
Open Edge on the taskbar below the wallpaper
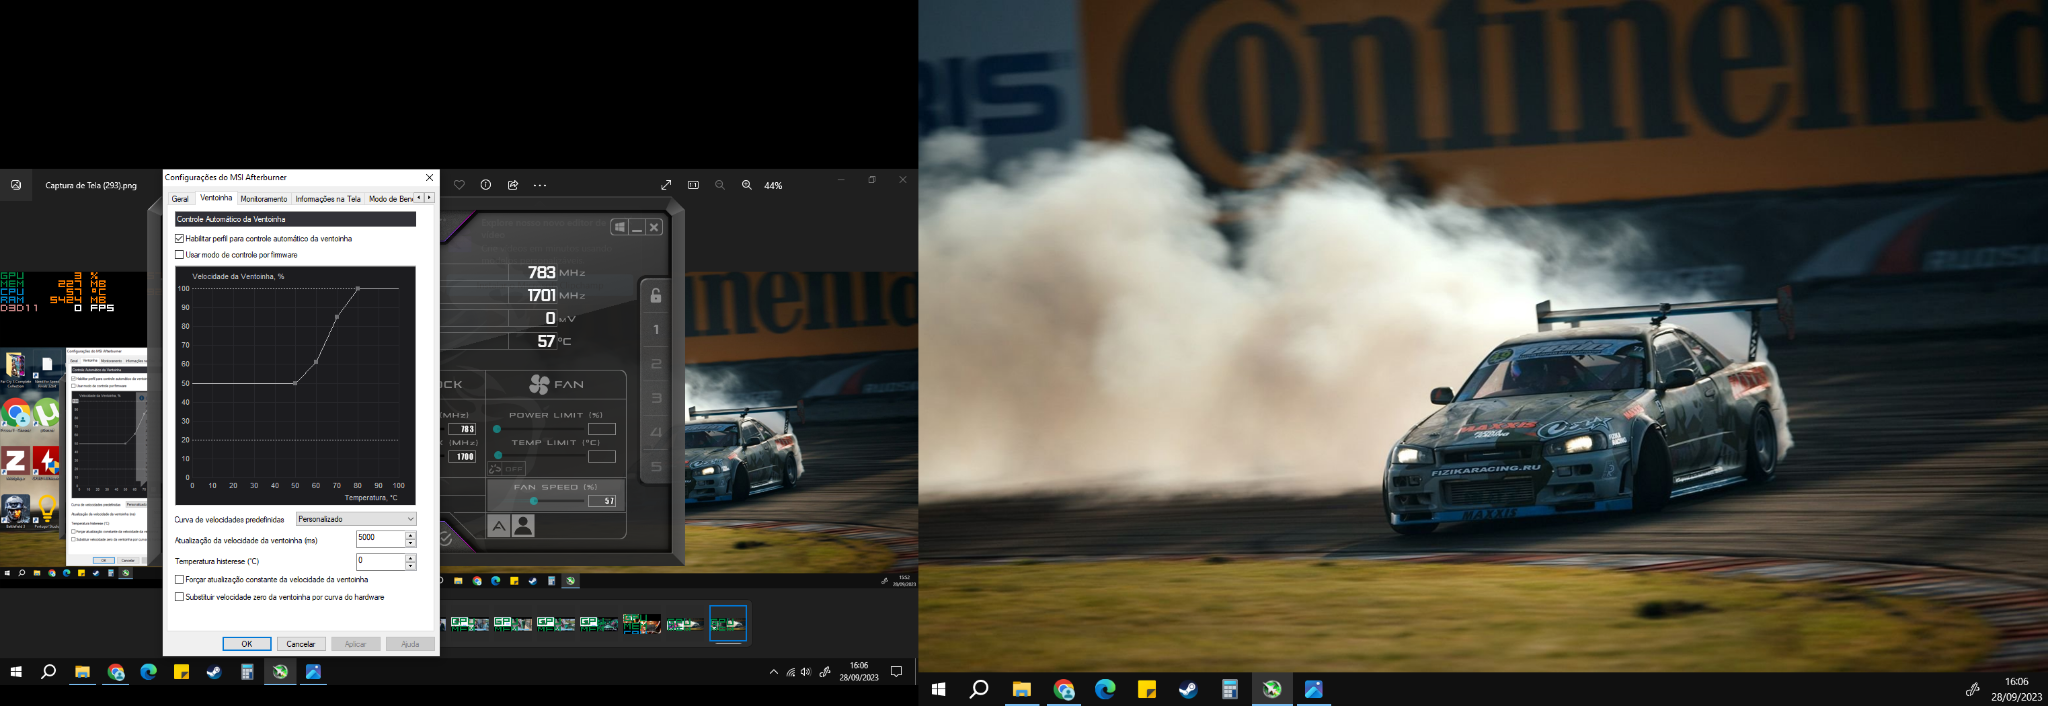pos(1105,689)
